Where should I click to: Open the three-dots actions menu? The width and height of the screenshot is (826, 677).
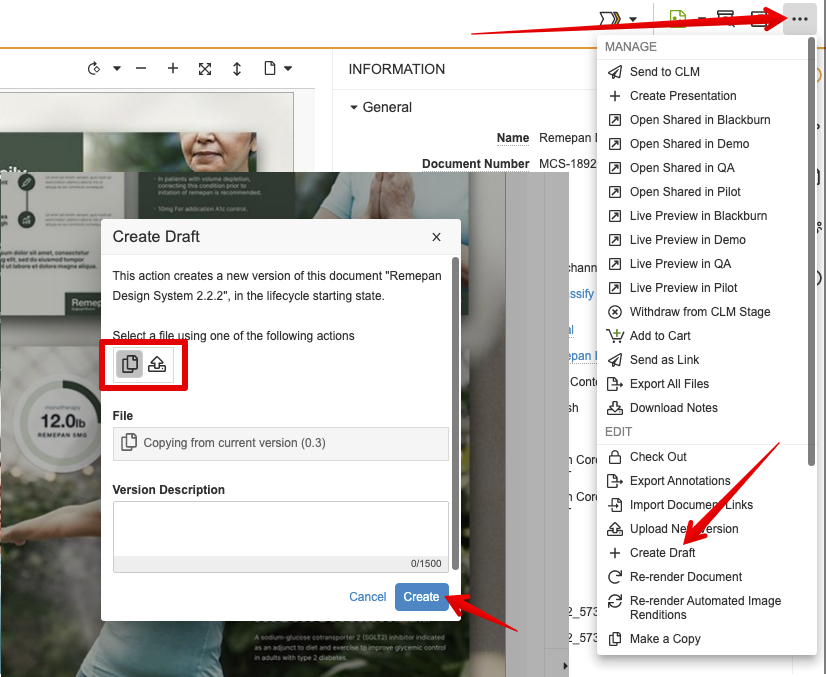click(x=799, y=19)
